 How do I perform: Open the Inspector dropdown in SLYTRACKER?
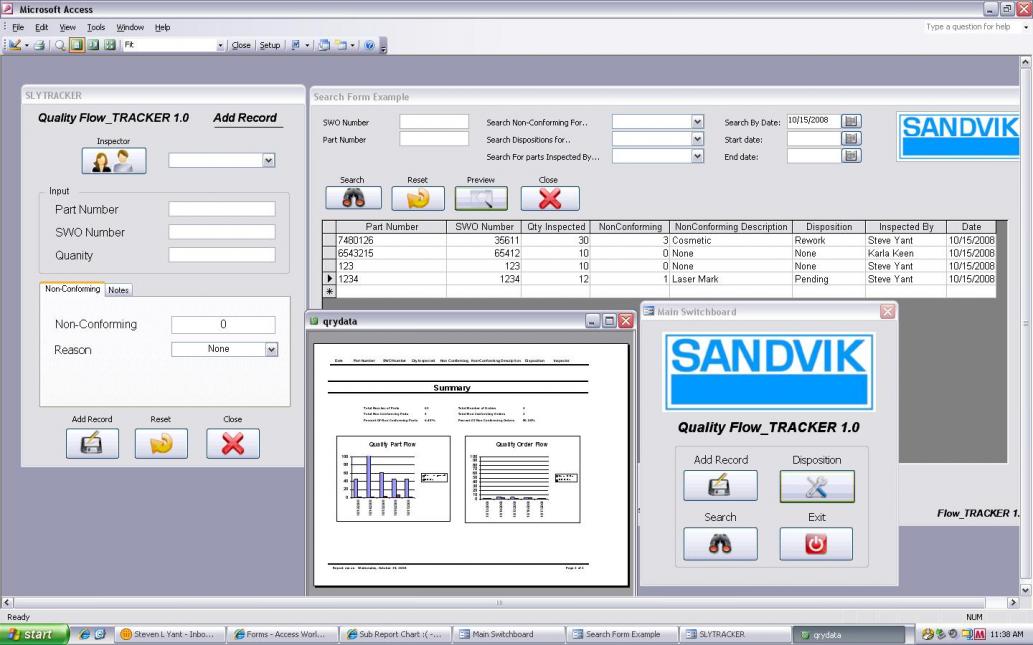coord(268,160)
